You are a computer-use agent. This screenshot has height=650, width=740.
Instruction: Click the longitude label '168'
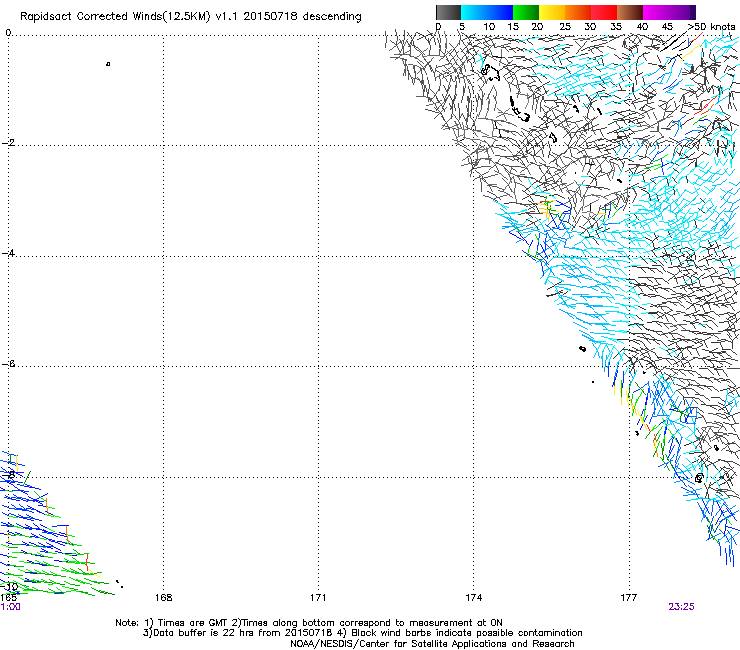[x=163, y=598]
